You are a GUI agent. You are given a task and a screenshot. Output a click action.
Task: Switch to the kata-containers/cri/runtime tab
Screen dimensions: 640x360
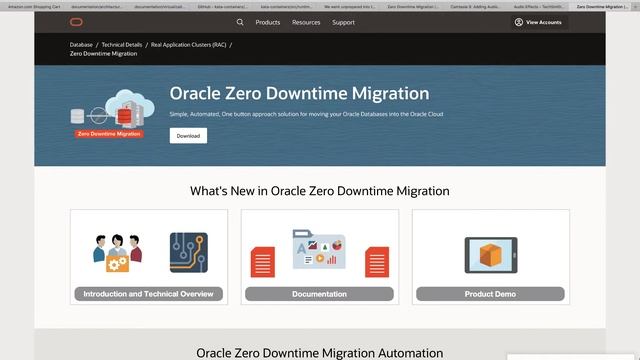pyautogui.click(x=286, y=7)
